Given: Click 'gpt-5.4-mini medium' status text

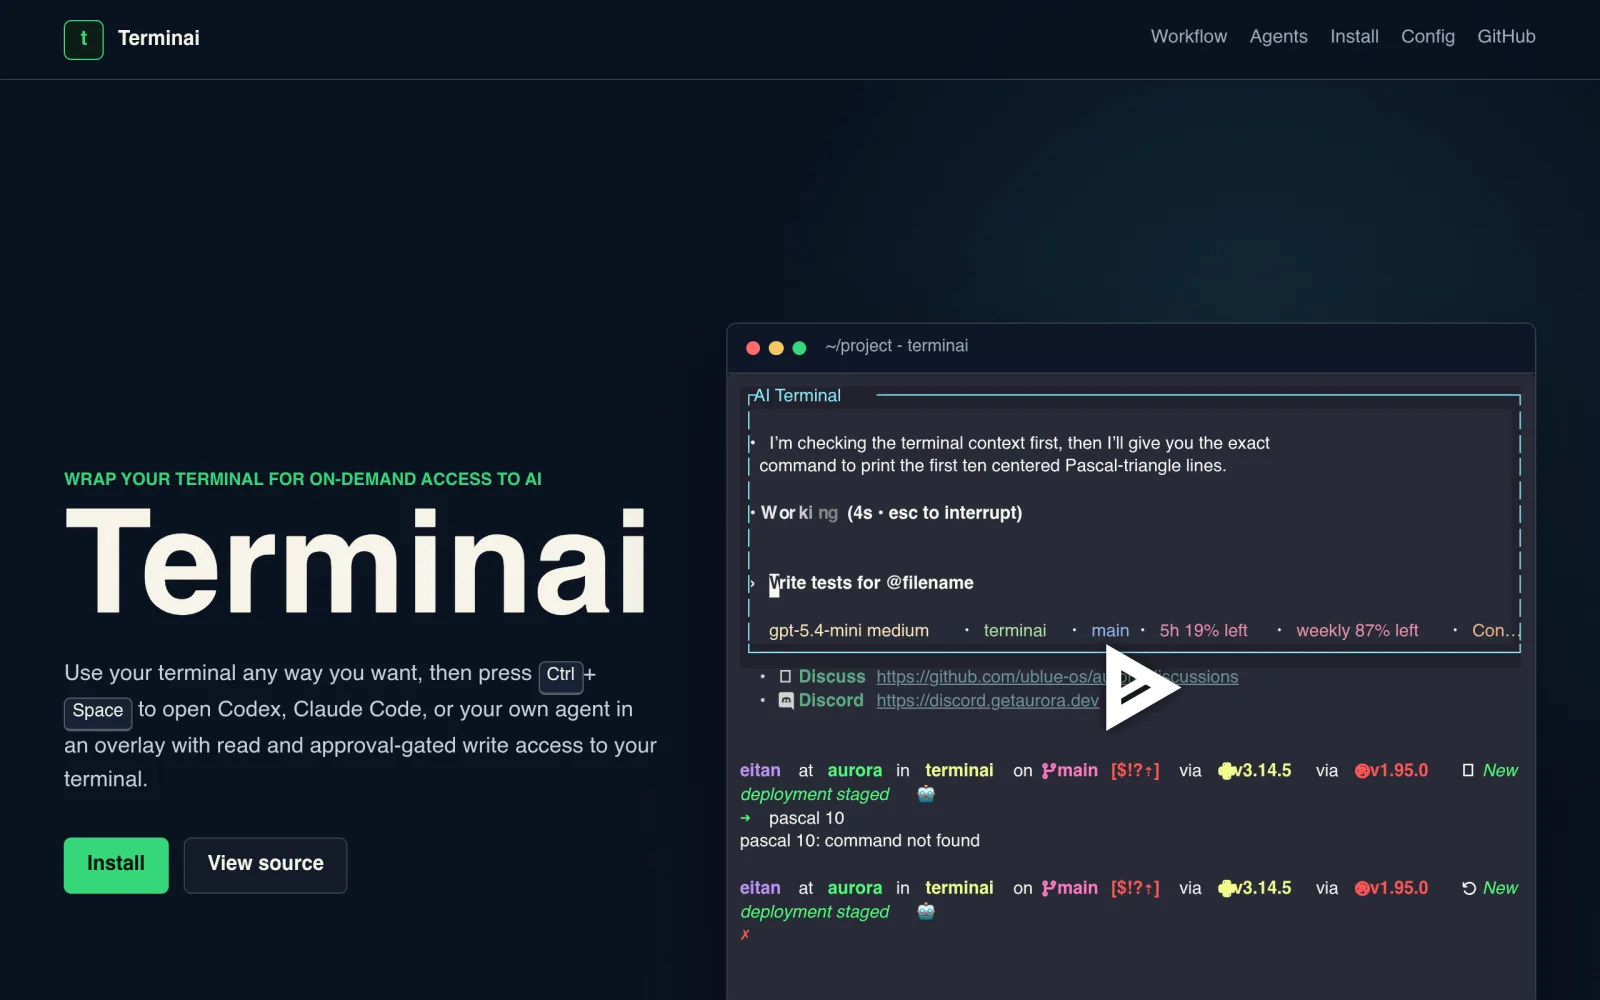Looking at the screenshot, I should pos(849,631).
